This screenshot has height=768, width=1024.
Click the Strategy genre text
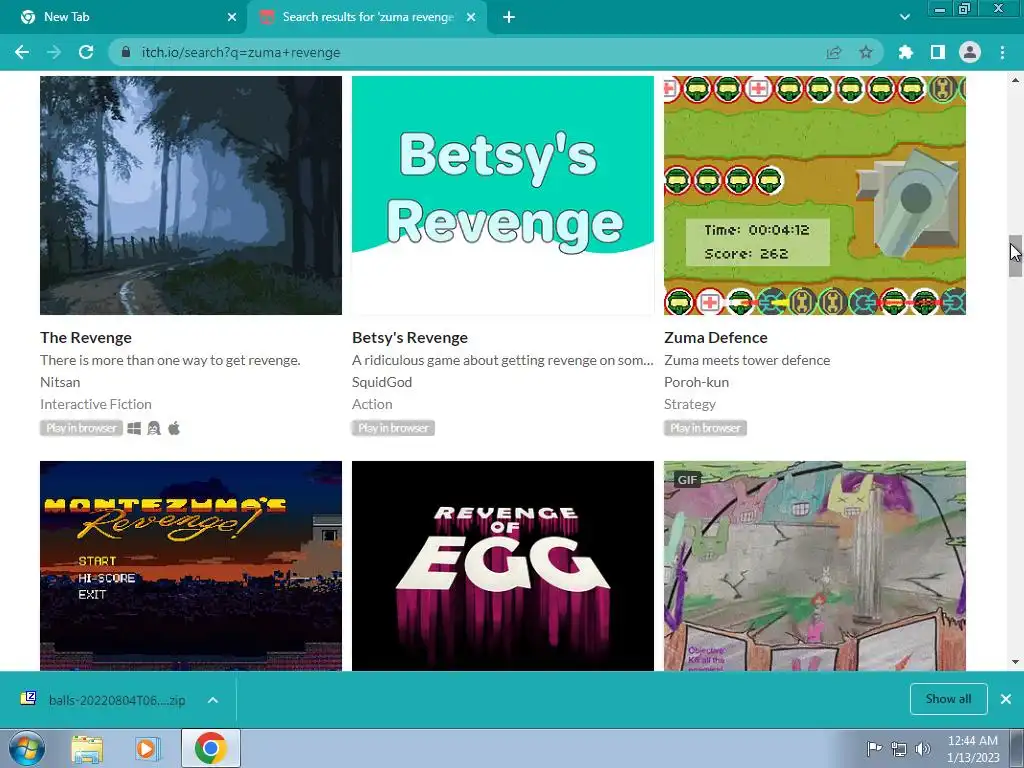[x=690, y=404]
